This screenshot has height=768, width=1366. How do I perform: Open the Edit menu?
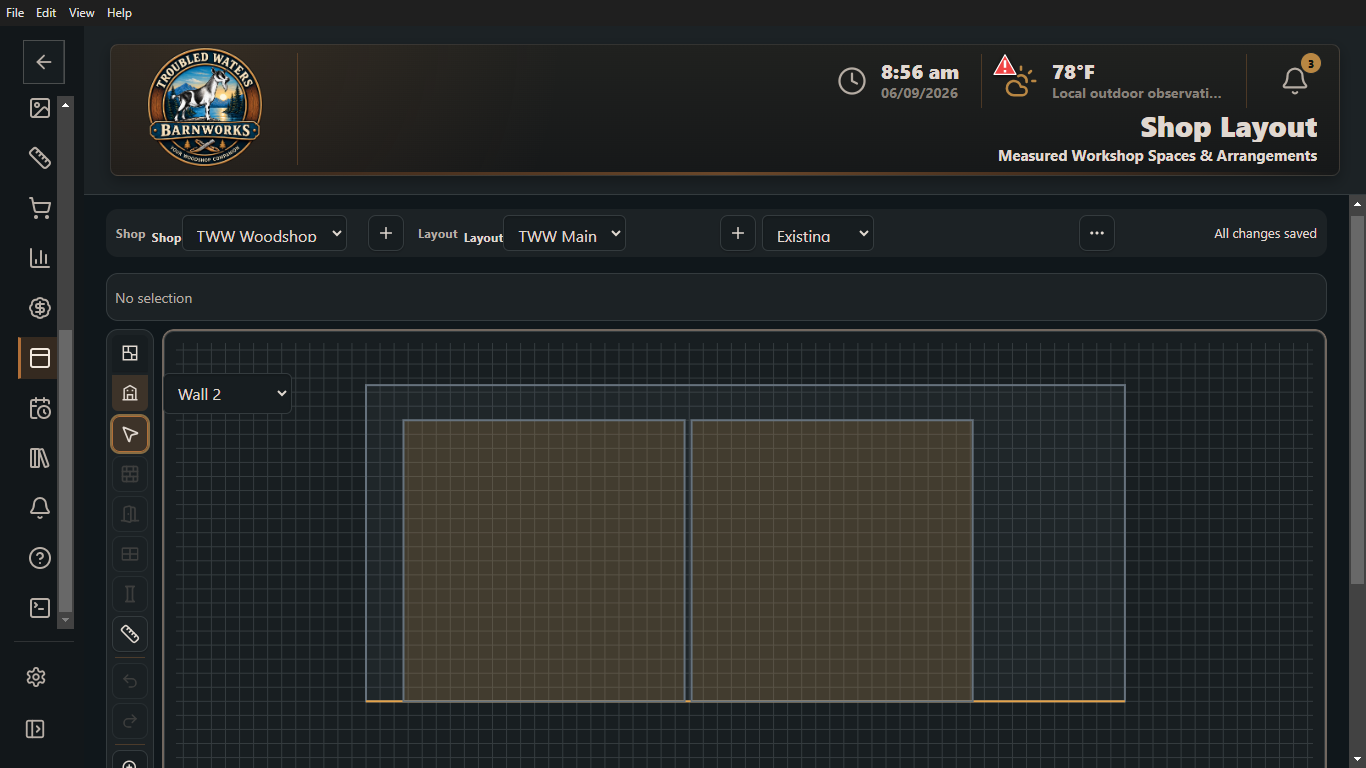click(46, 13)
